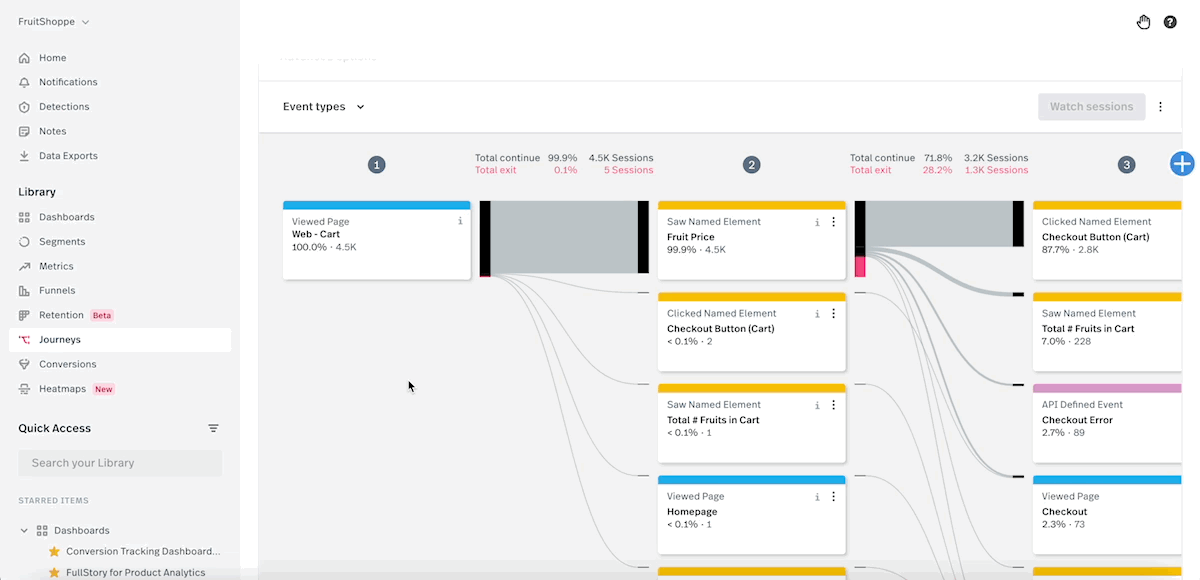Open Retention Beta section

(x=120, y=315)
